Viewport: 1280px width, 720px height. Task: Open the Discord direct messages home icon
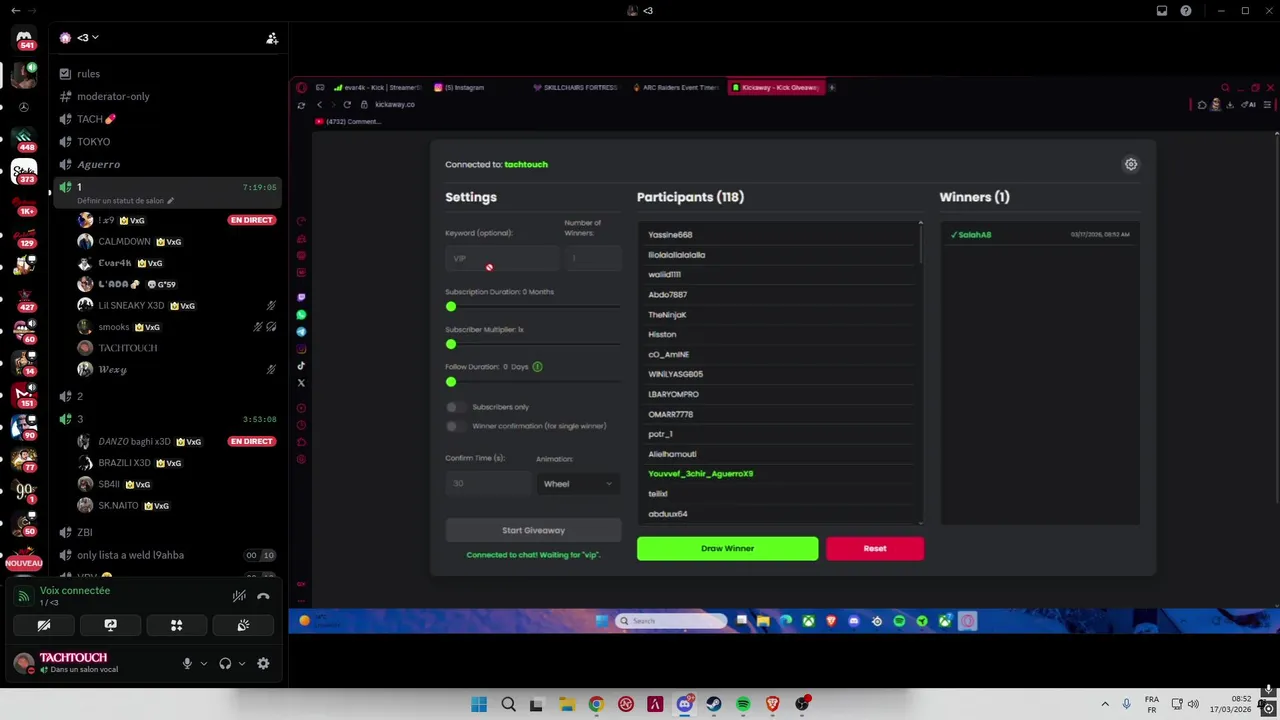(24, 40)
